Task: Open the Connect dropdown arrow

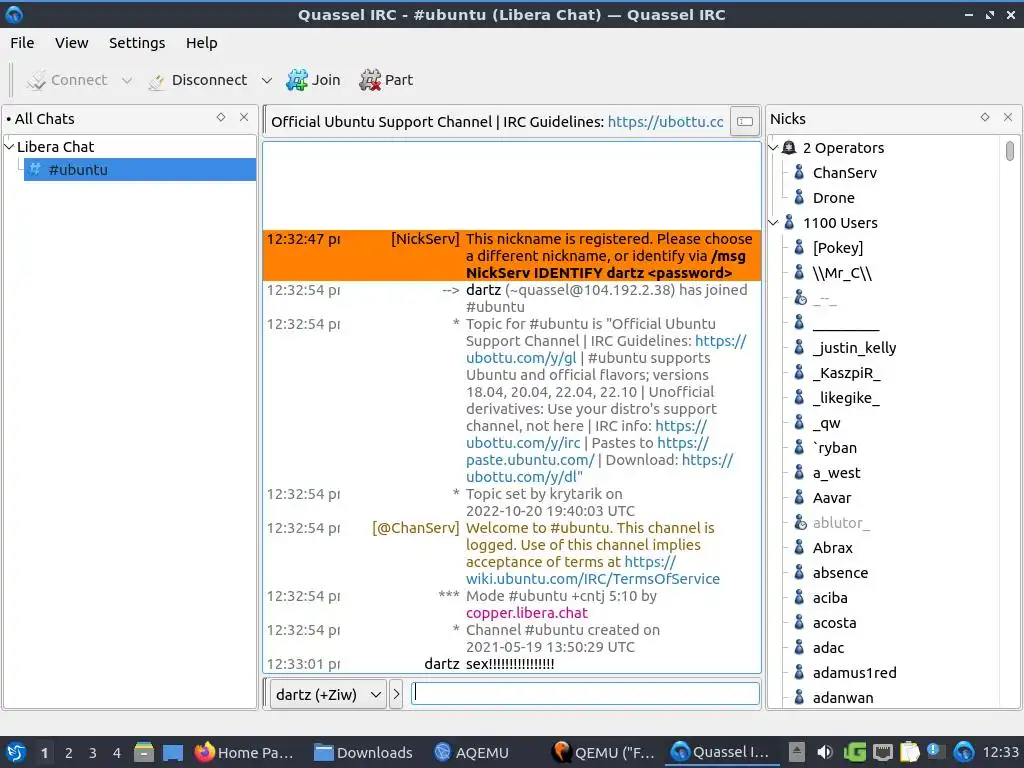Action: tap(127, 80)
